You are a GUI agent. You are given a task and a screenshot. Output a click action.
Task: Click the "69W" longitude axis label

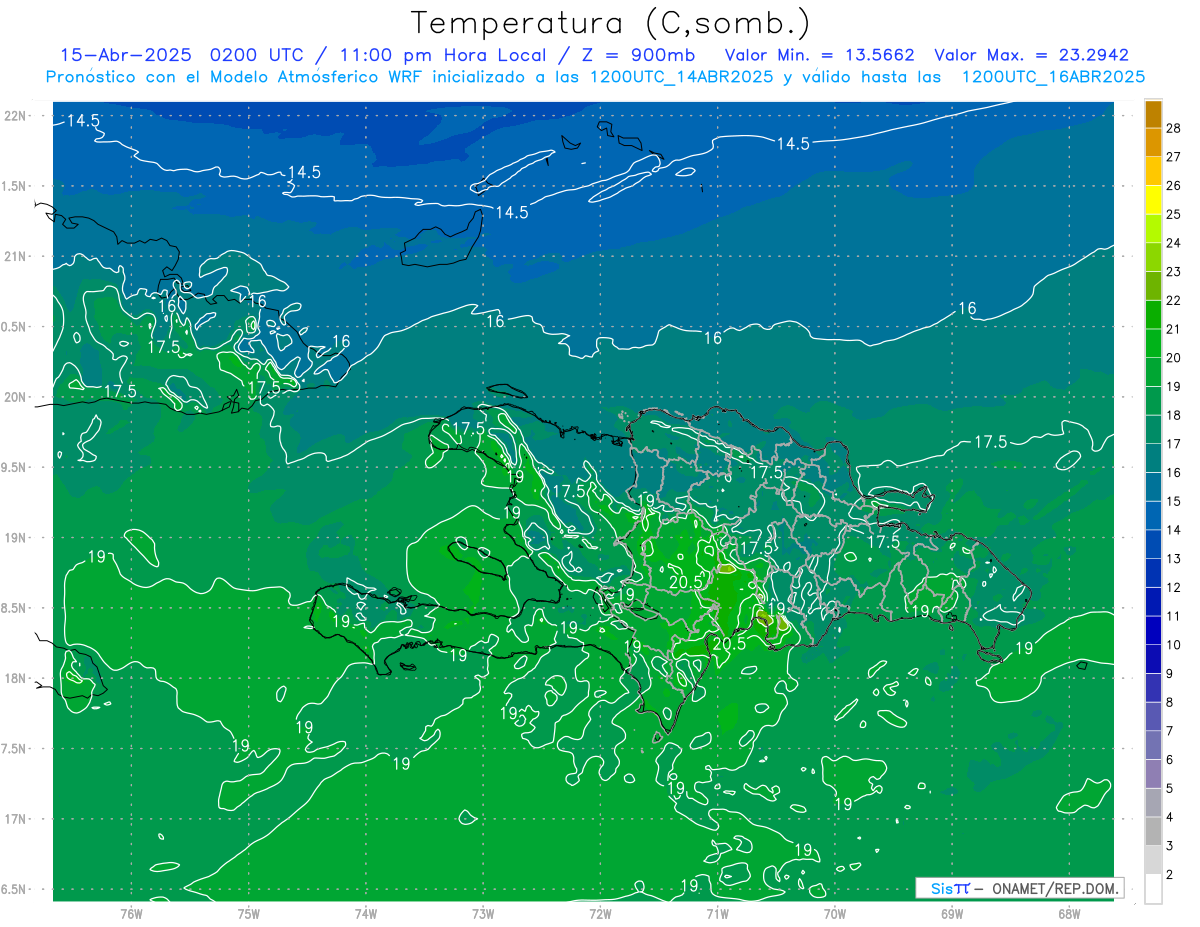pyautogui.click(x=952, y=913)
